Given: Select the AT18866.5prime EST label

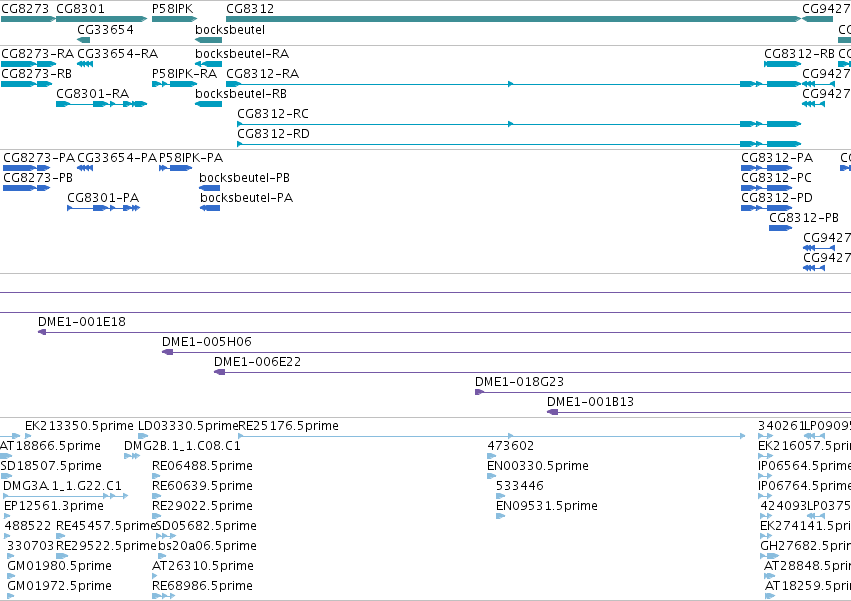Looking at the screenshot, I should click(x=50, y=446).
